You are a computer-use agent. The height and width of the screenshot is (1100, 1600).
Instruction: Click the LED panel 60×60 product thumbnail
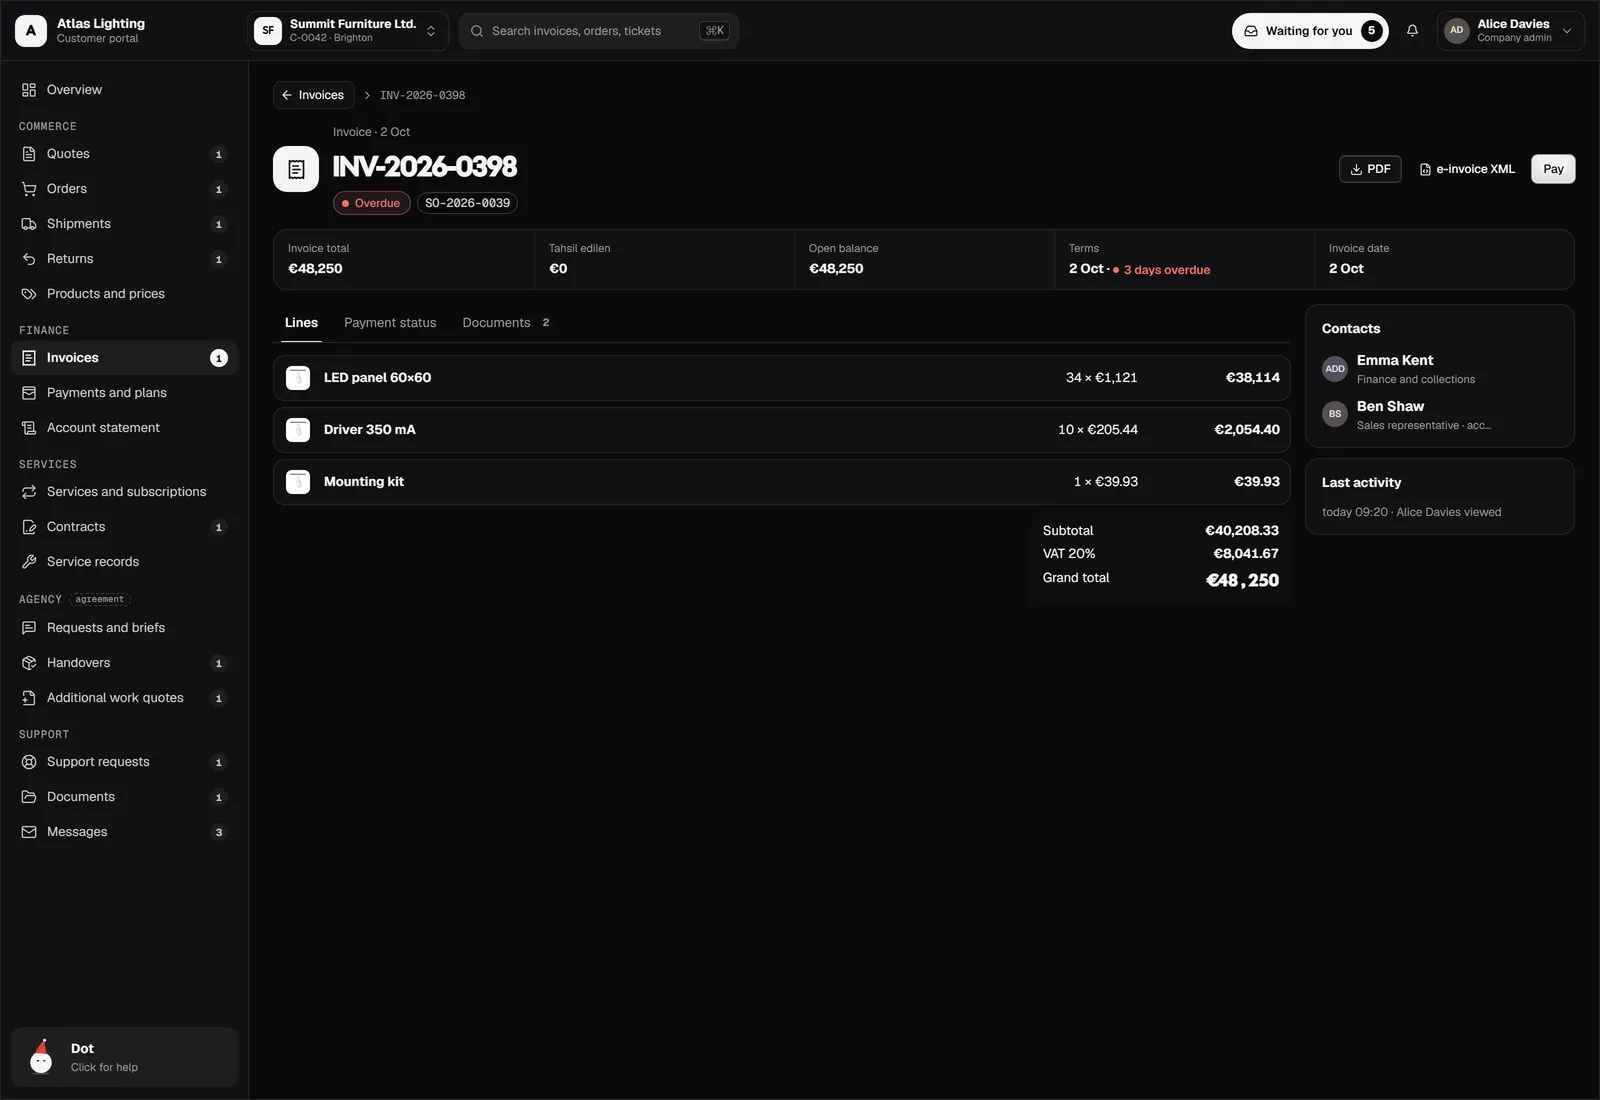298,378
